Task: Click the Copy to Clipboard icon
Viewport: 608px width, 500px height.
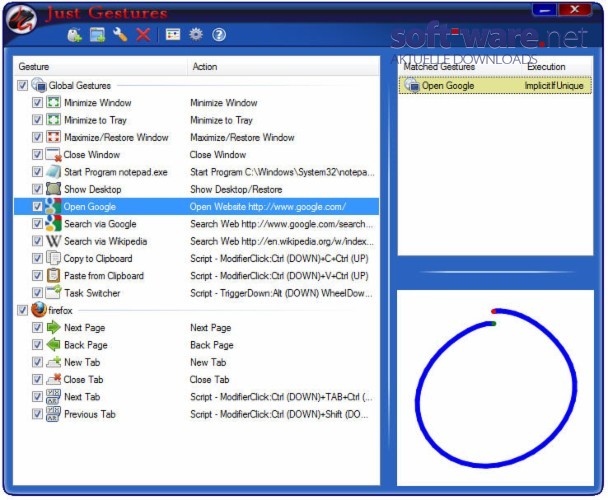Action: click(54, 258)
